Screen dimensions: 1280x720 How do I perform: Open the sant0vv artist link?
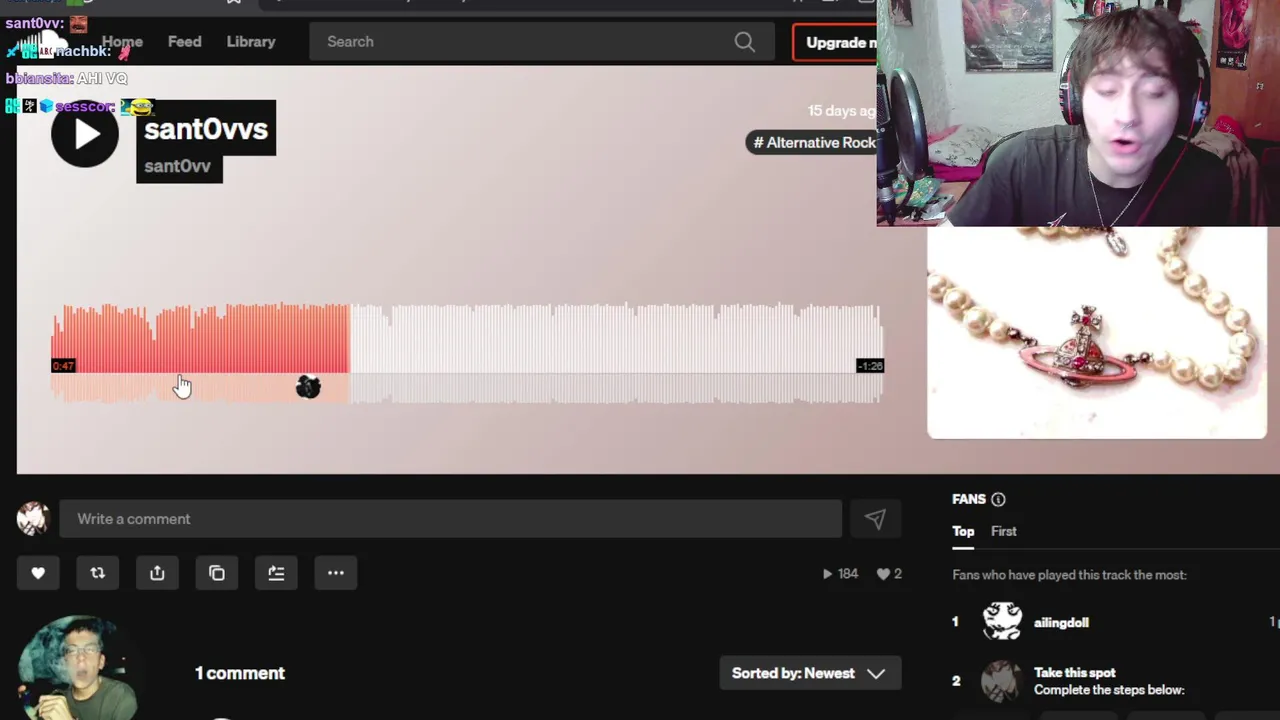coord(178,166)
